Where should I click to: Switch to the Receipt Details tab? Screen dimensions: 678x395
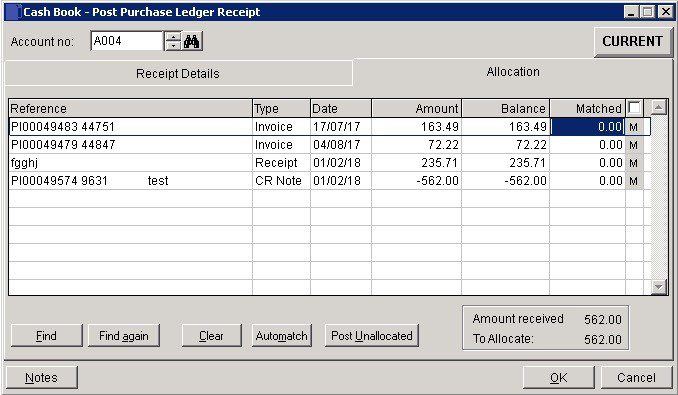(178, 73)
